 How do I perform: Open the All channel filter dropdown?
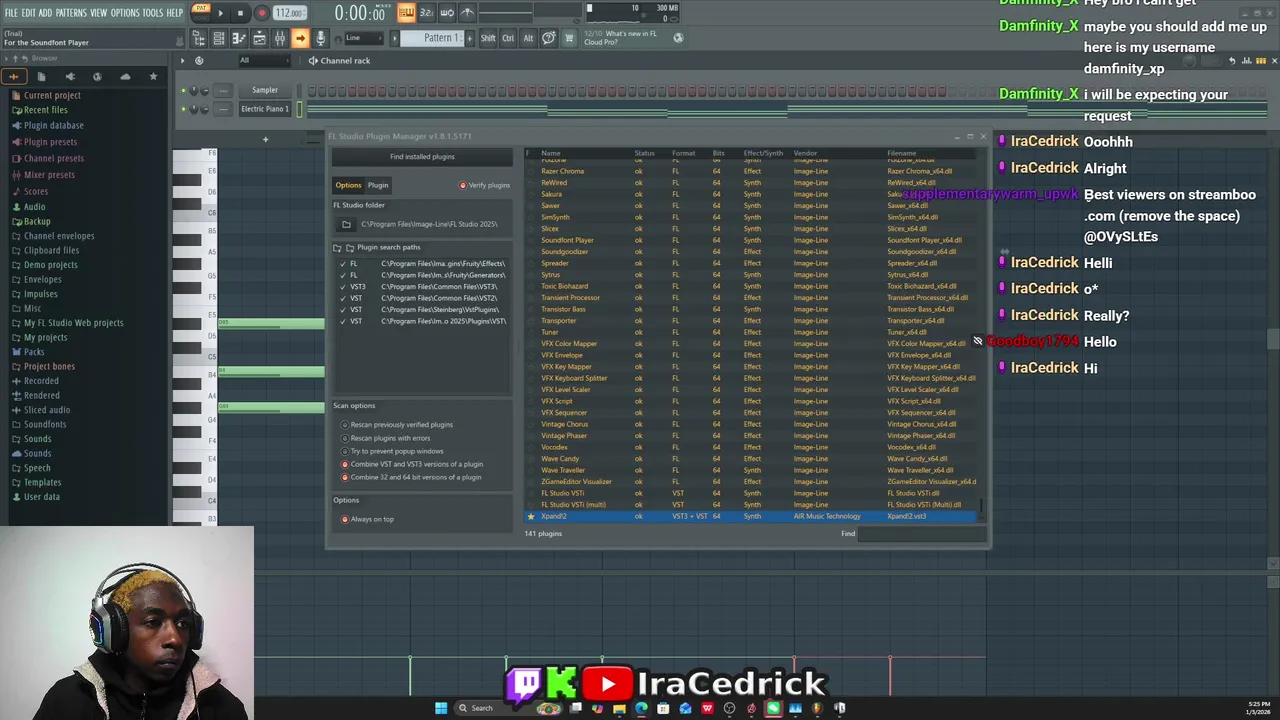coord(263,60)
